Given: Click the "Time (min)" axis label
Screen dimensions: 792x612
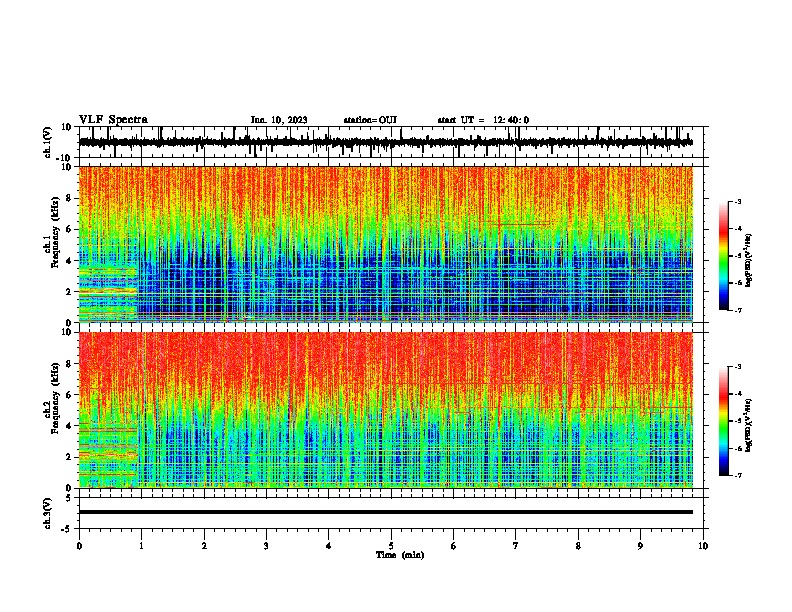Looking at the screenshot, I should (400, 555).
